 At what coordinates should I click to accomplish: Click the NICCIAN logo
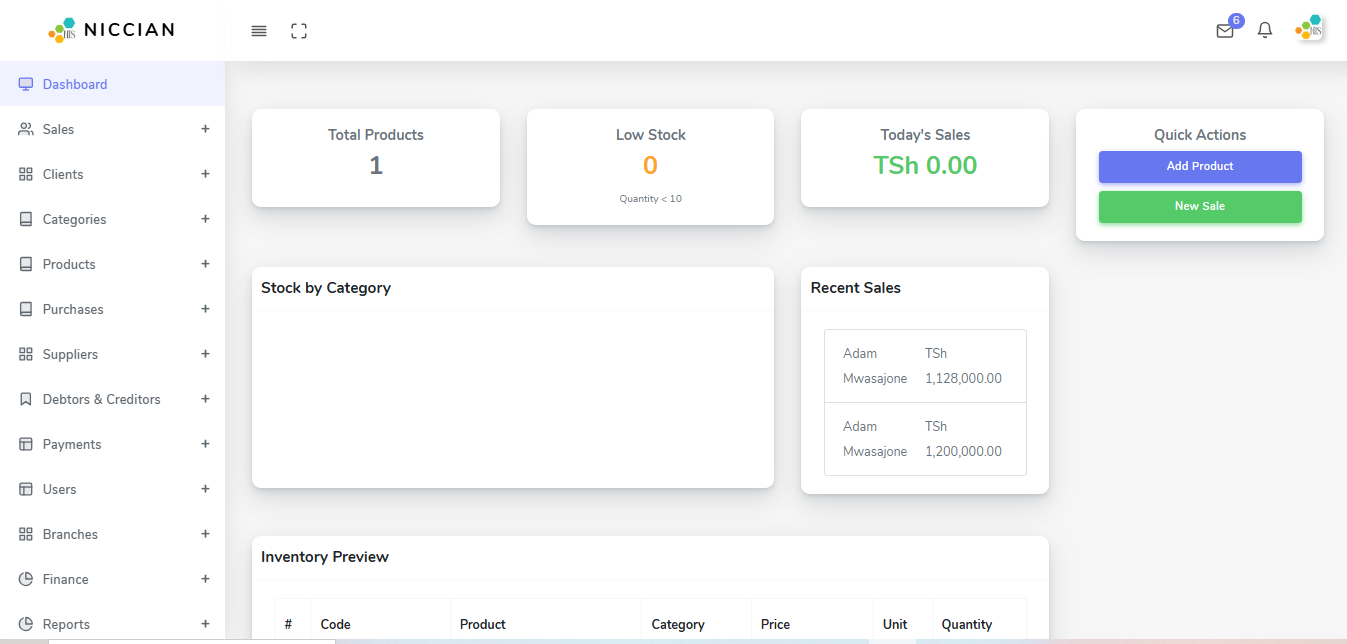[110, 29]
